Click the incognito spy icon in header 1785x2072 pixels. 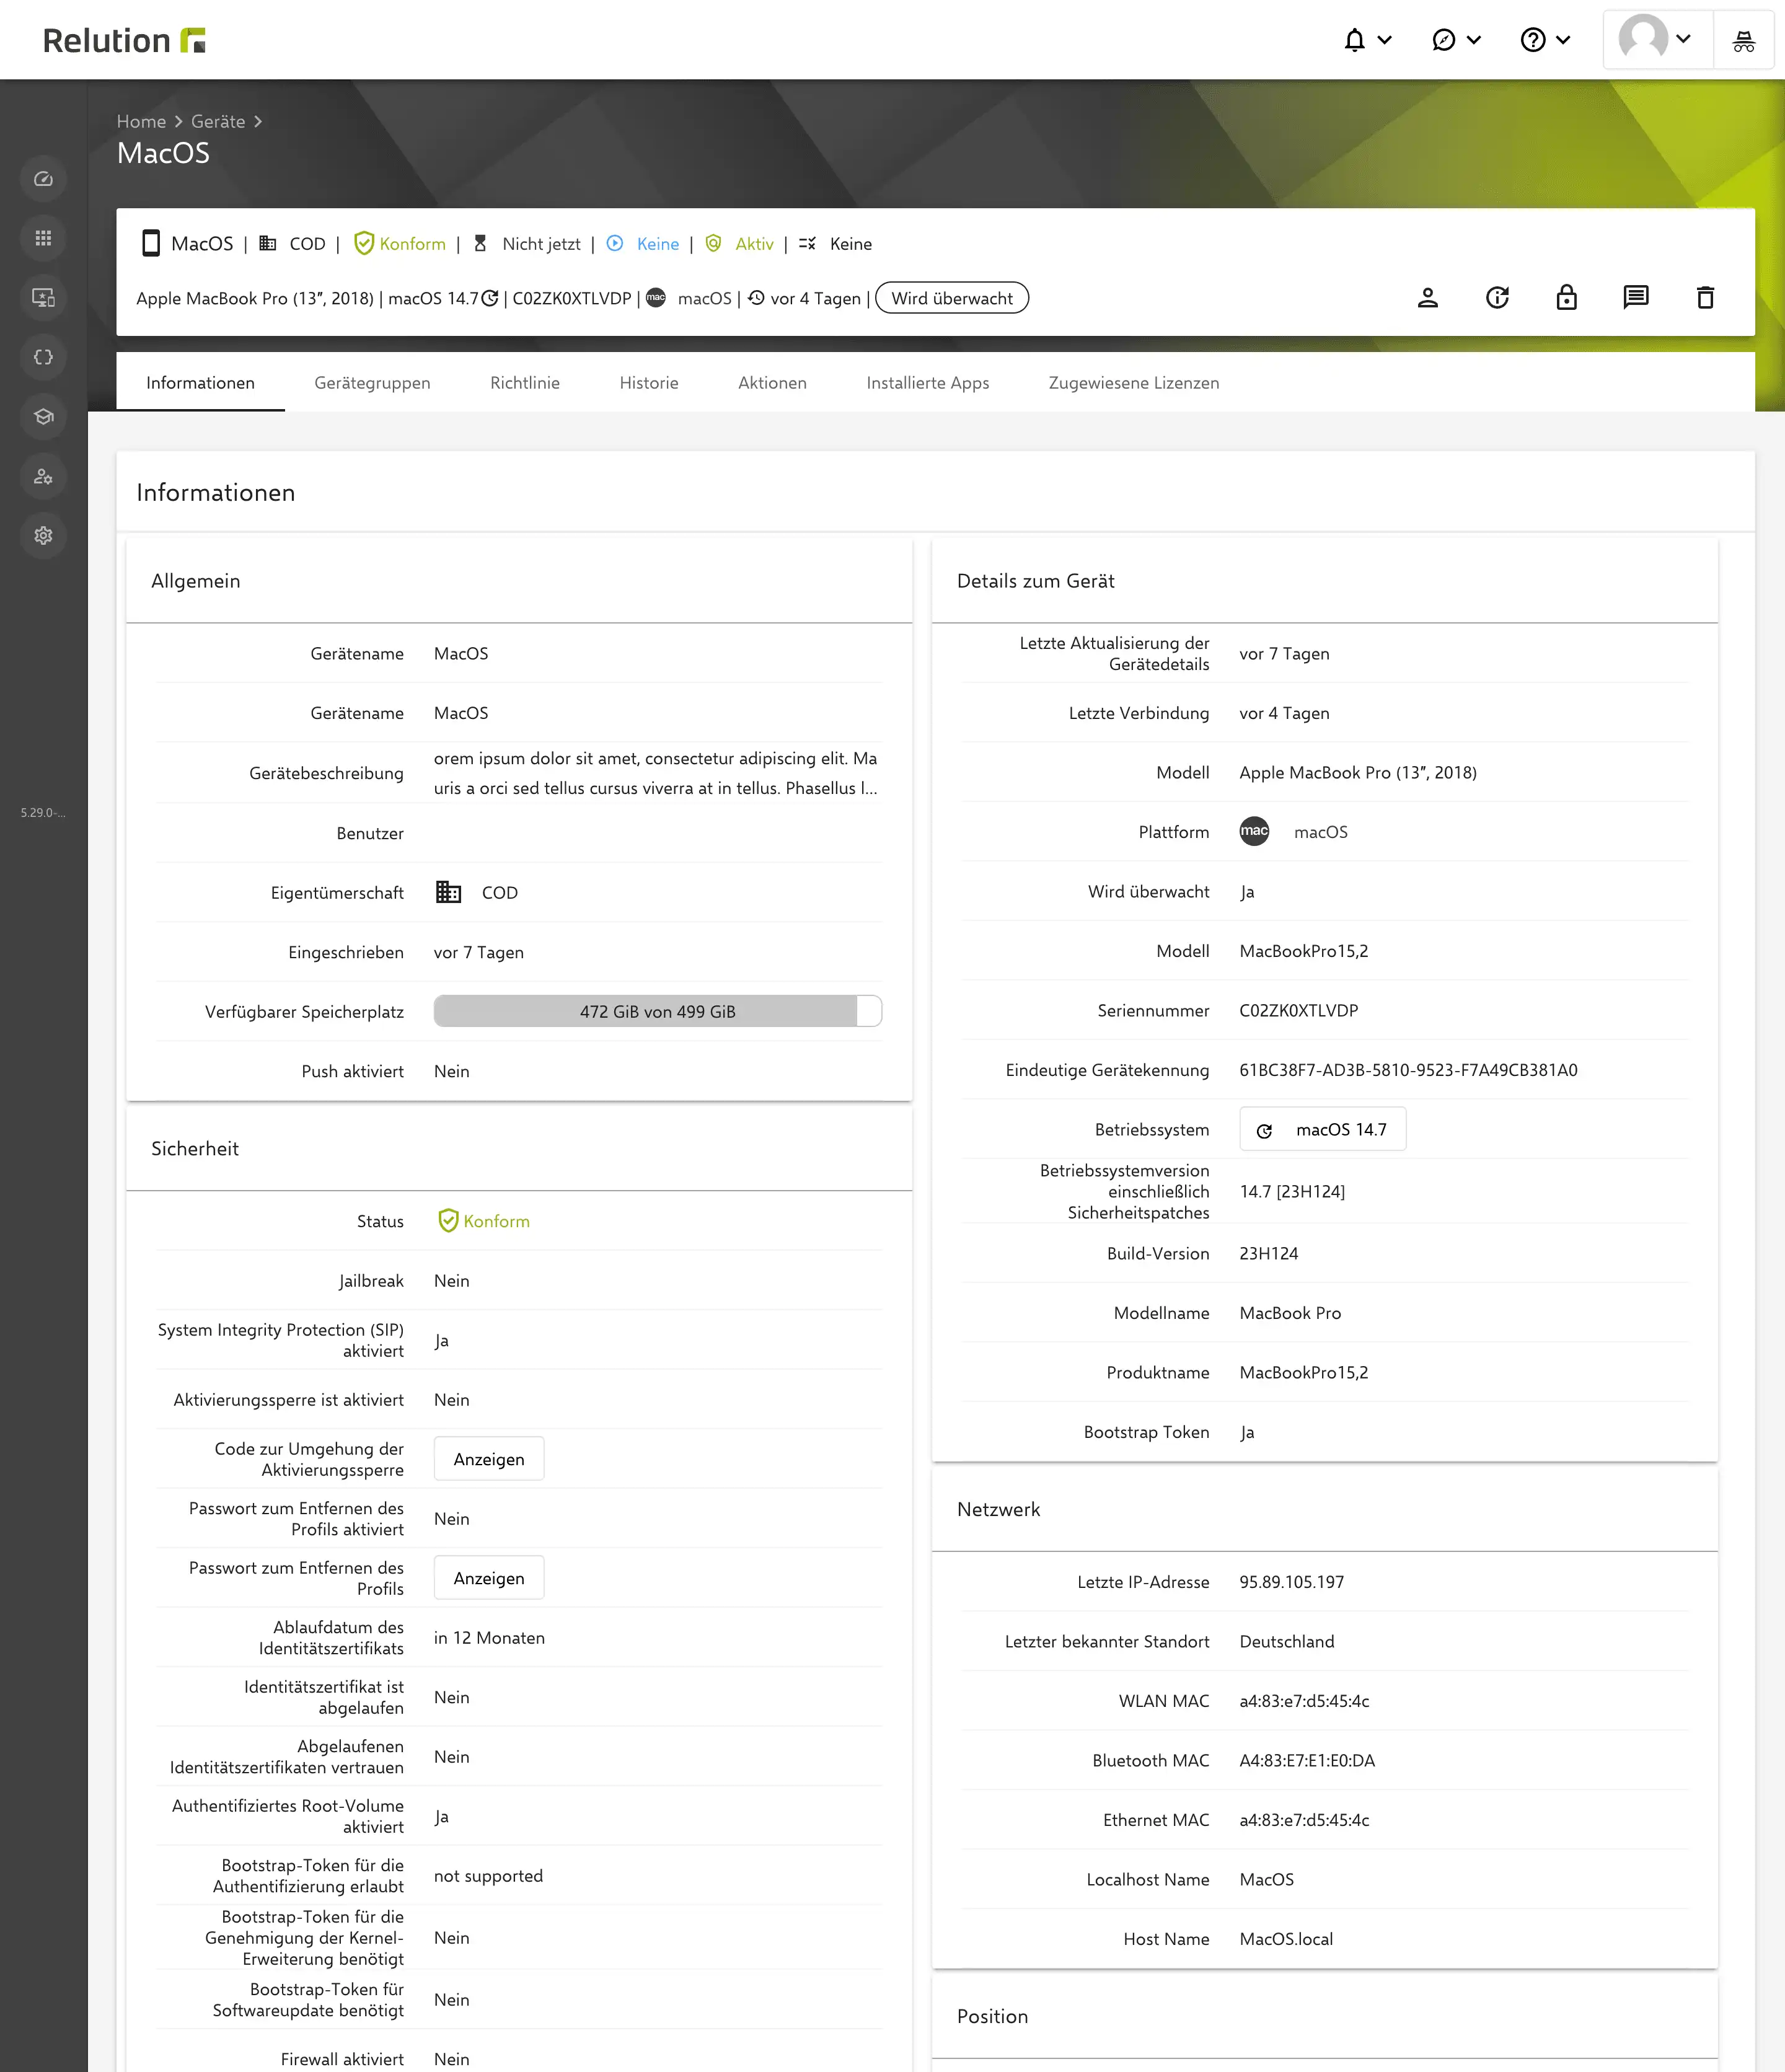click(x=1743, y=40)
